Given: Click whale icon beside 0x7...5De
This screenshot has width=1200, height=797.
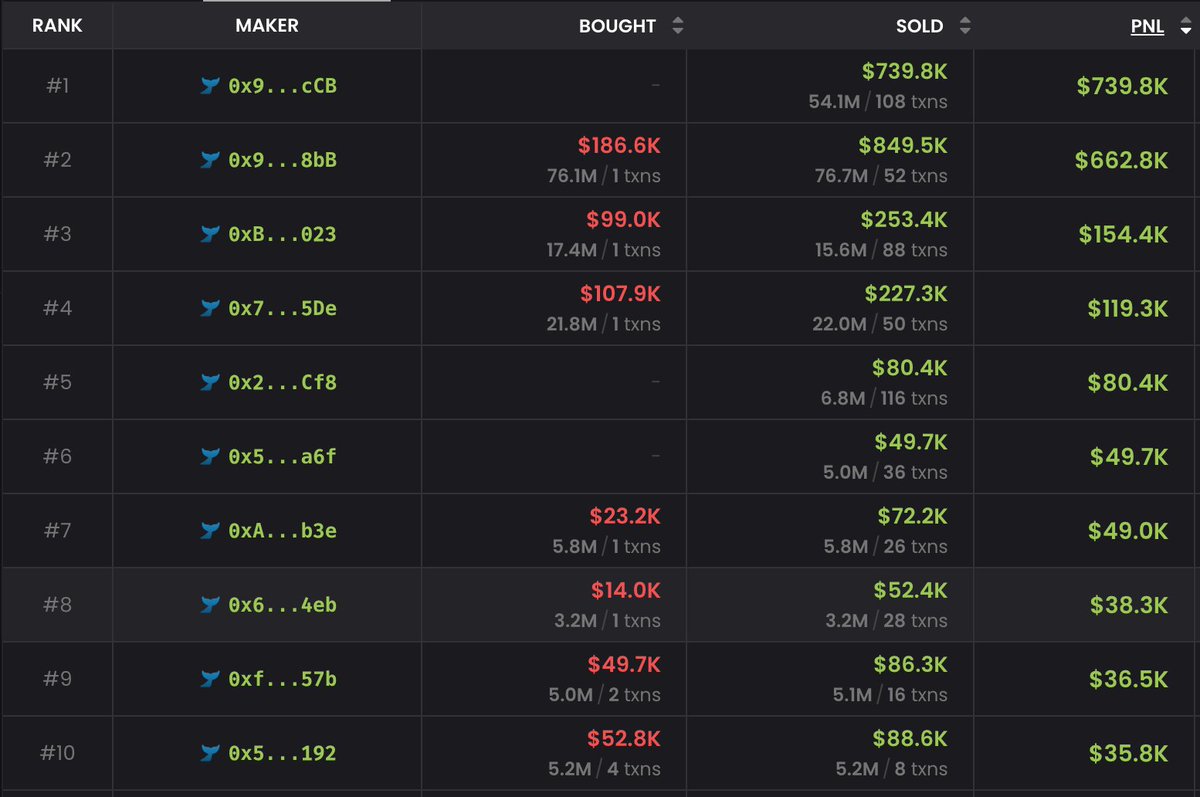Looking at the screenshot, I should (x=210, y=308).
